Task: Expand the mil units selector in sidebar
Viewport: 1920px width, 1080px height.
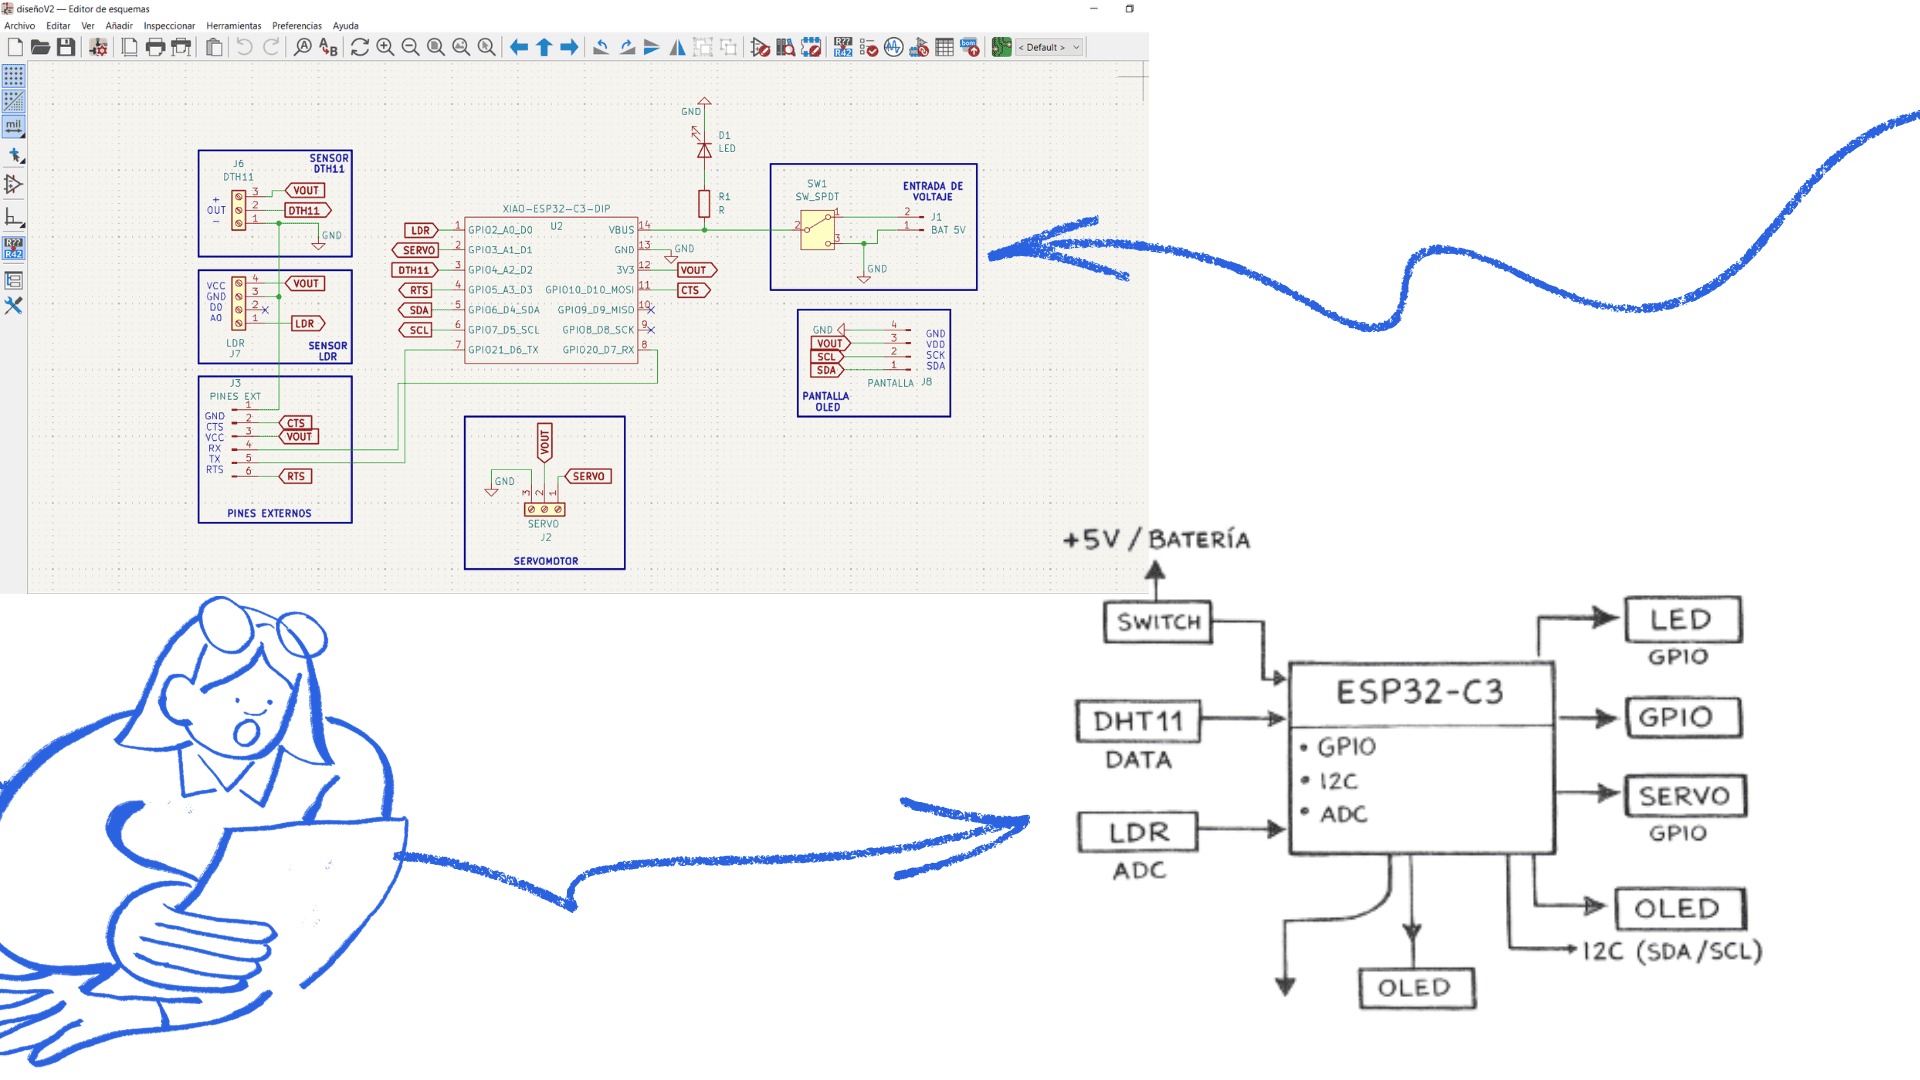Action: (13, 127)
